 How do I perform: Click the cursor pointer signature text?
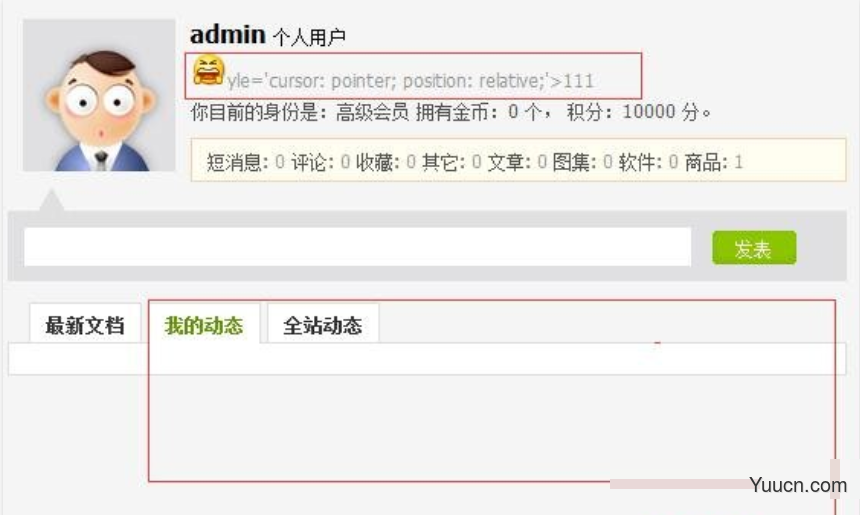coord(410,81)
